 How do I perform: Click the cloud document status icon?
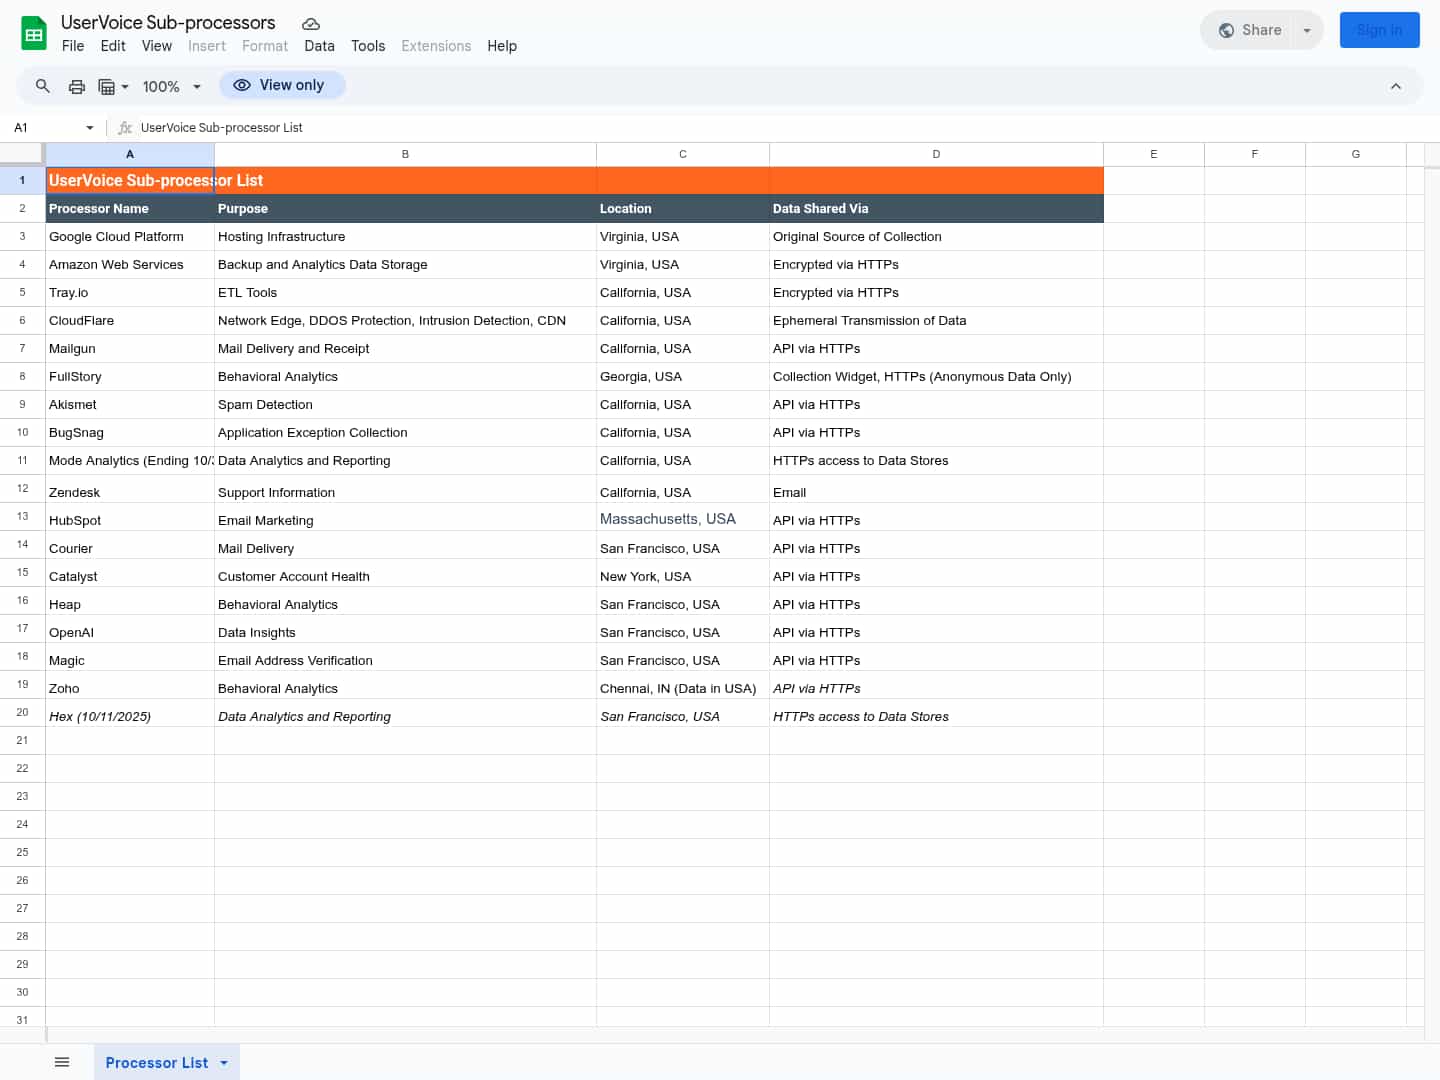(311, 23)
